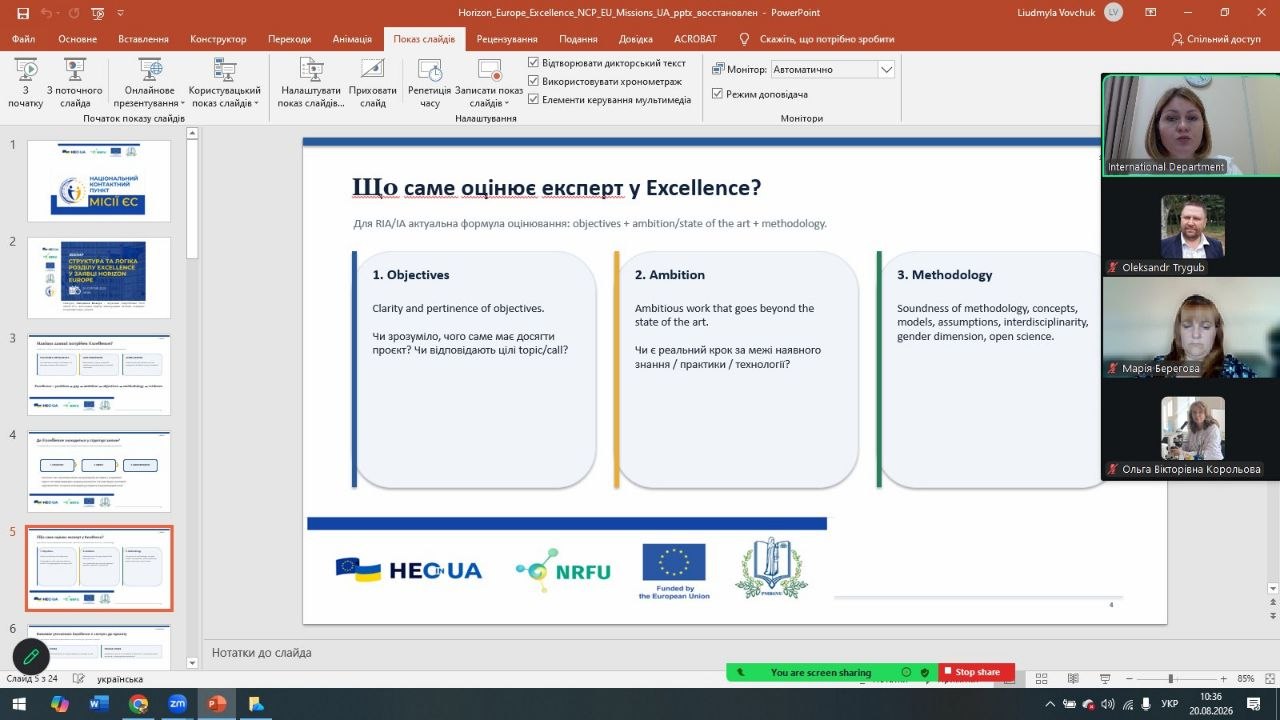Click the '1. Objectives' card heading

pyautogui.click(x=411, y=275)
